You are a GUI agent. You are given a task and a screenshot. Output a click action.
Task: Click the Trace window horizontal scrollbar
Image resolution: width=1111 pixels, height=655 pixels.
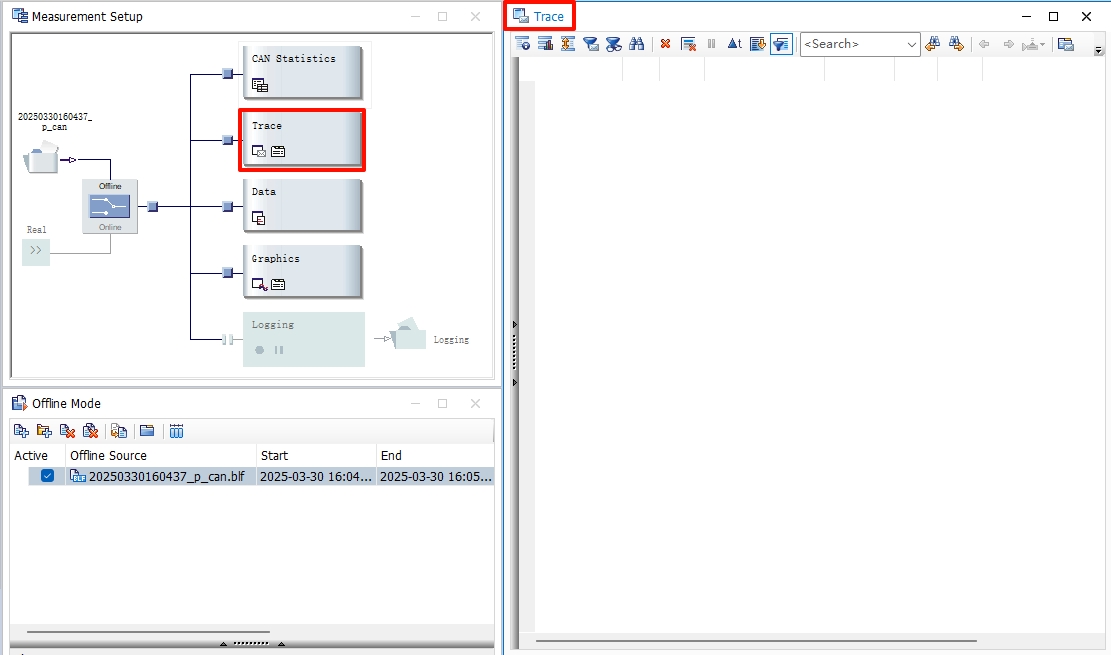(x=755, y=640)
